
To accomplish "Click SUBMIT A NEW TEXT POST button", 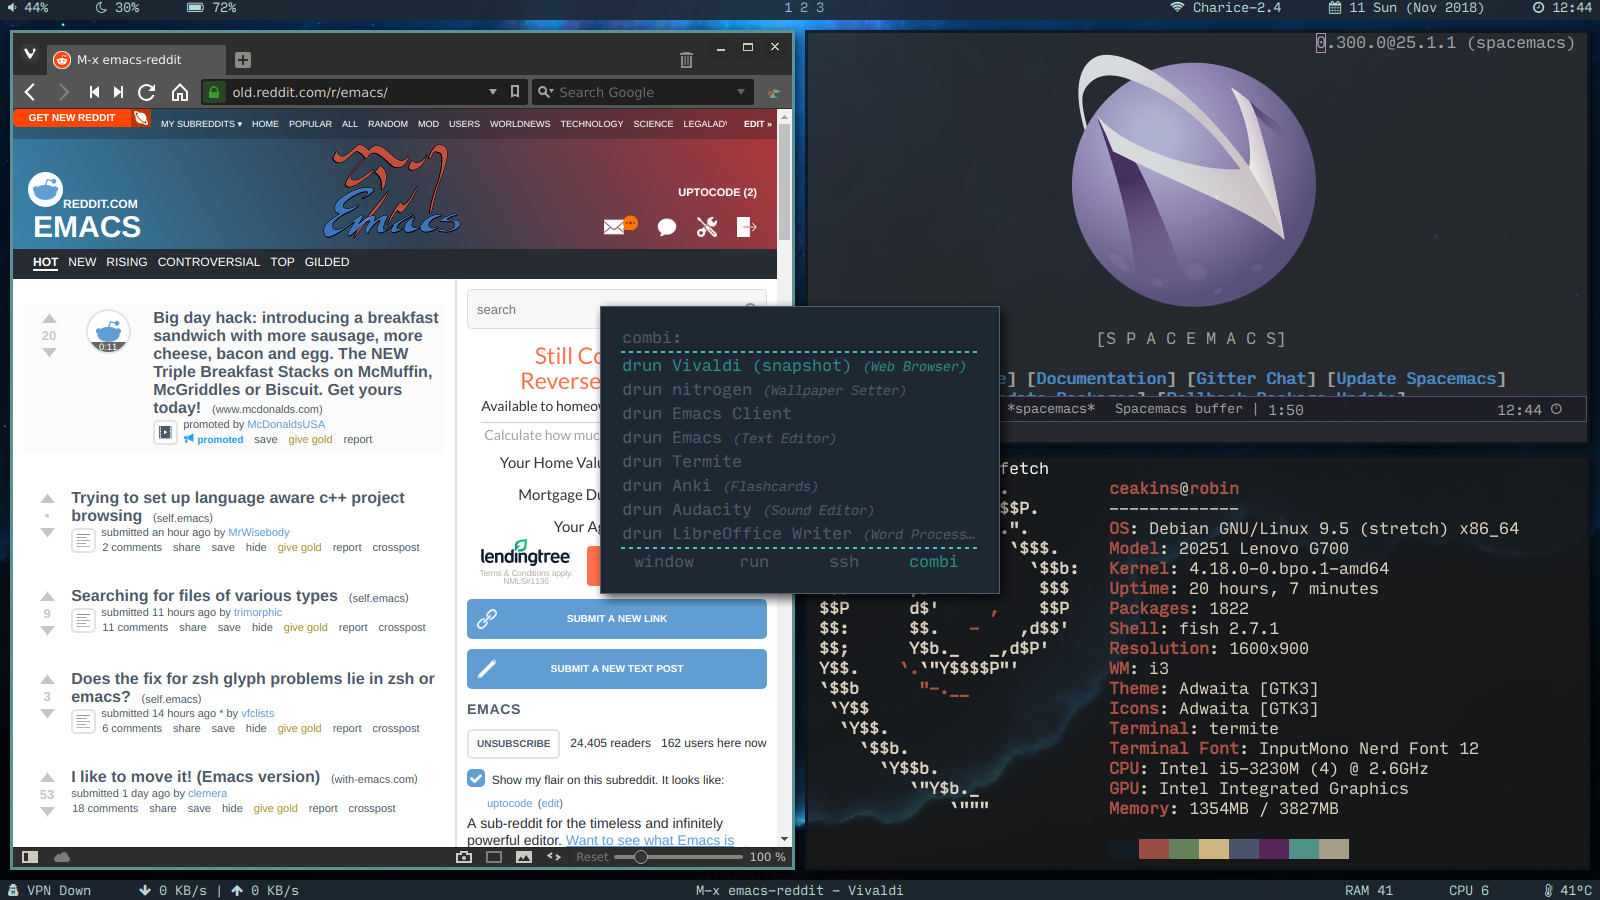I will (x=617, y=669).
